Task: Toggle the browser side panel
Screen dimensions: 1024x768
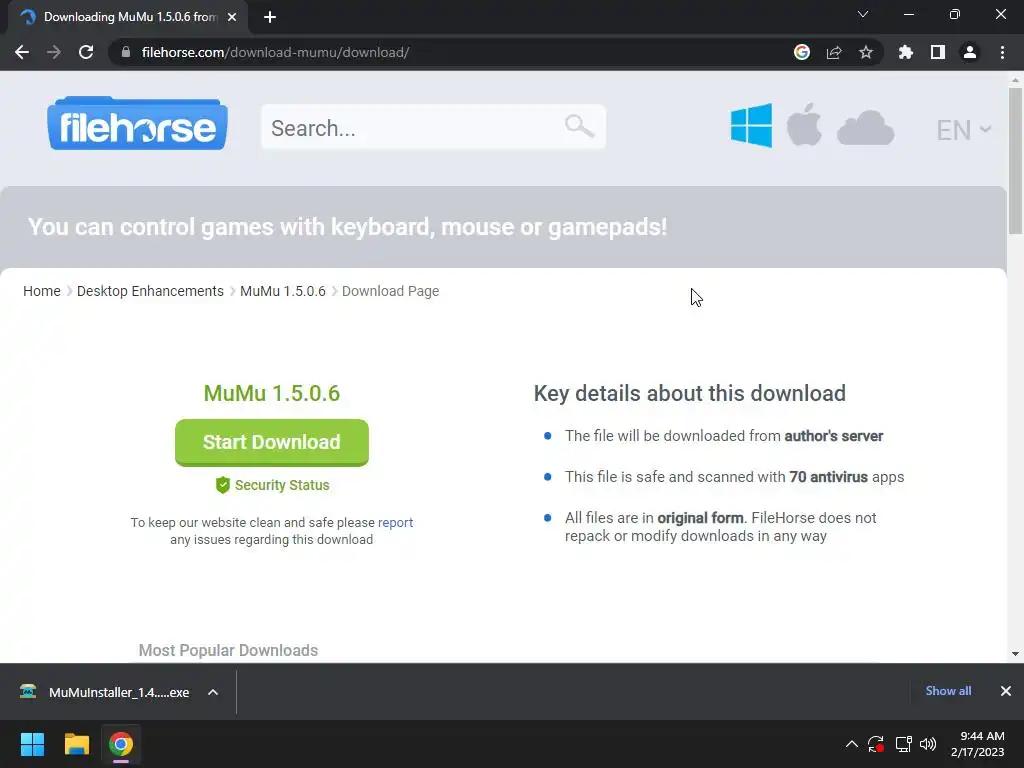Action: click(938, 52)
